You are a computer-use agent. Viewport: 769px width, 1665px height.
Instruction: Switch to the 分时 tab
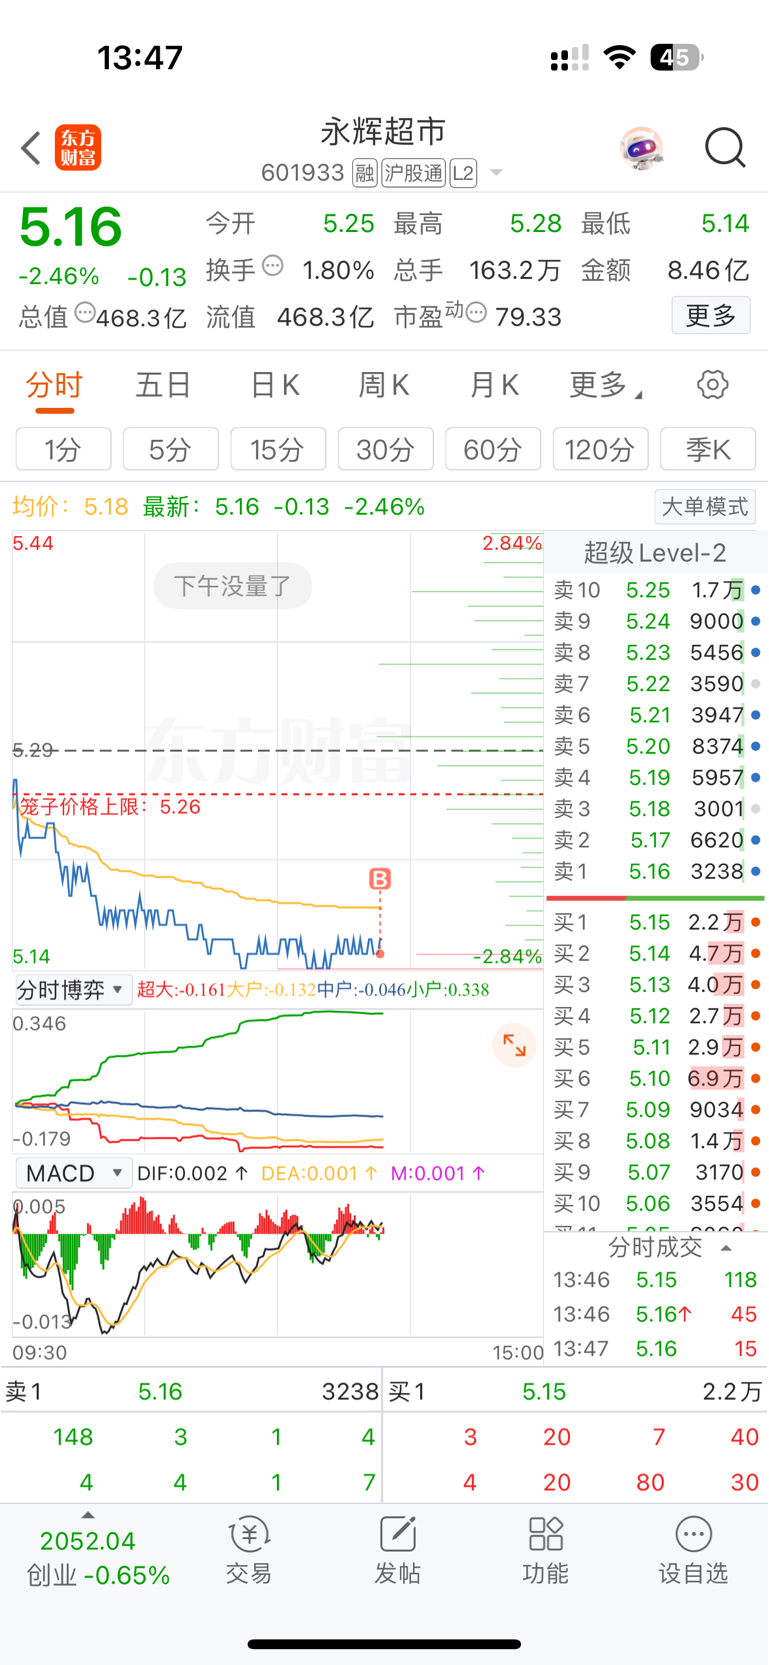54,385
